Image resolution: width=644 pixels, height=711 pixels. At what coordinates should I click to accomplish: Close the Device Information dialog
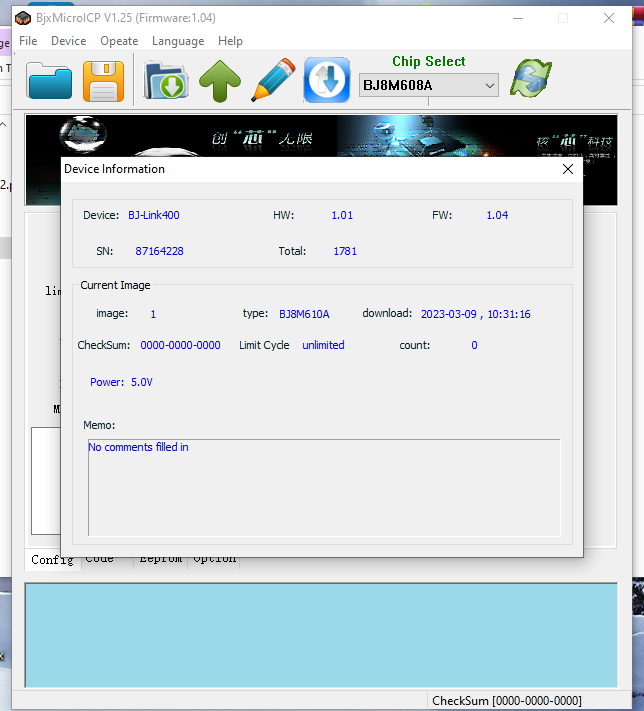click(568, 169)
